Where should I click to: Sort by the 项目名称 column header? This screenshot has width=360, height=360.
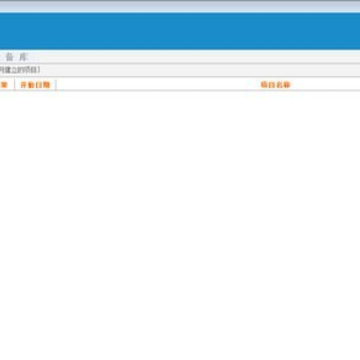tap(275, 85)
